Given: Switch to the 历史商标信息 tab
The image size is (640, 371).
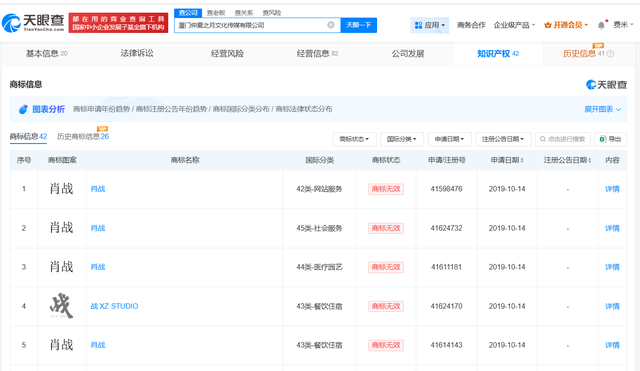Looking at the screenshot, I should (83, 136).
